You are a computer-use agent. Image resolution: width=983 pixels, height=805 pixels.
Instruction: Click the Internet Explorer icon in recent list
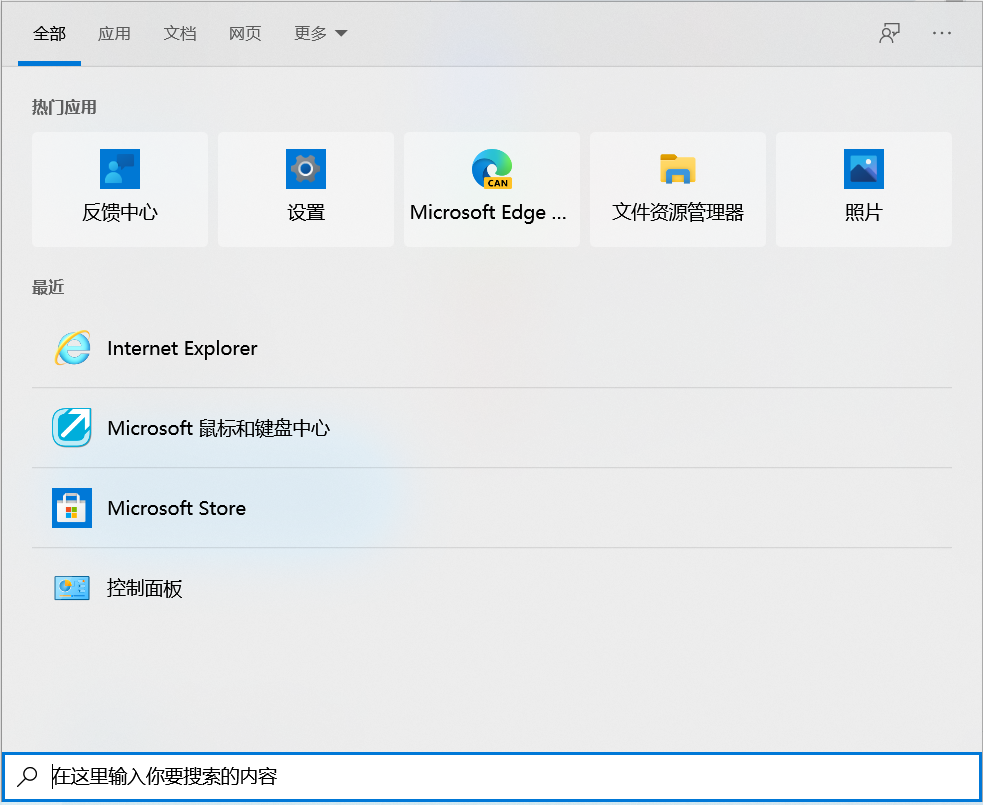coord(72,348)
